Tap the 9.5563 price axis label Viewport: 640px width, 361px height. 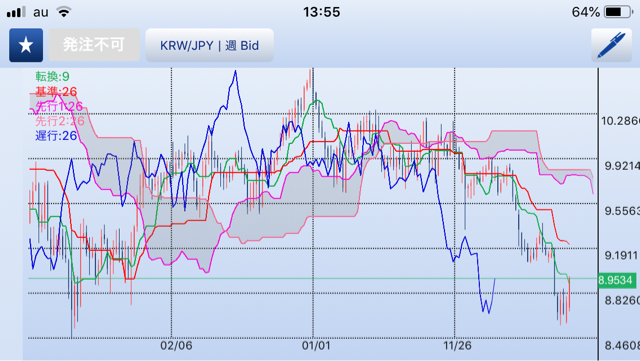622,211
